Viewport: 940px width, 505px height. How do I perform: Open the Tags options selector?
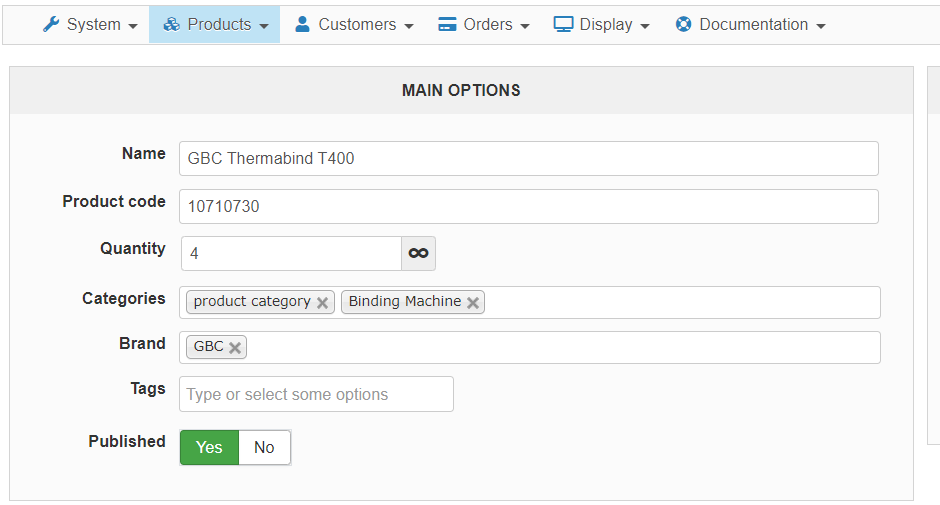click(316, 394)
